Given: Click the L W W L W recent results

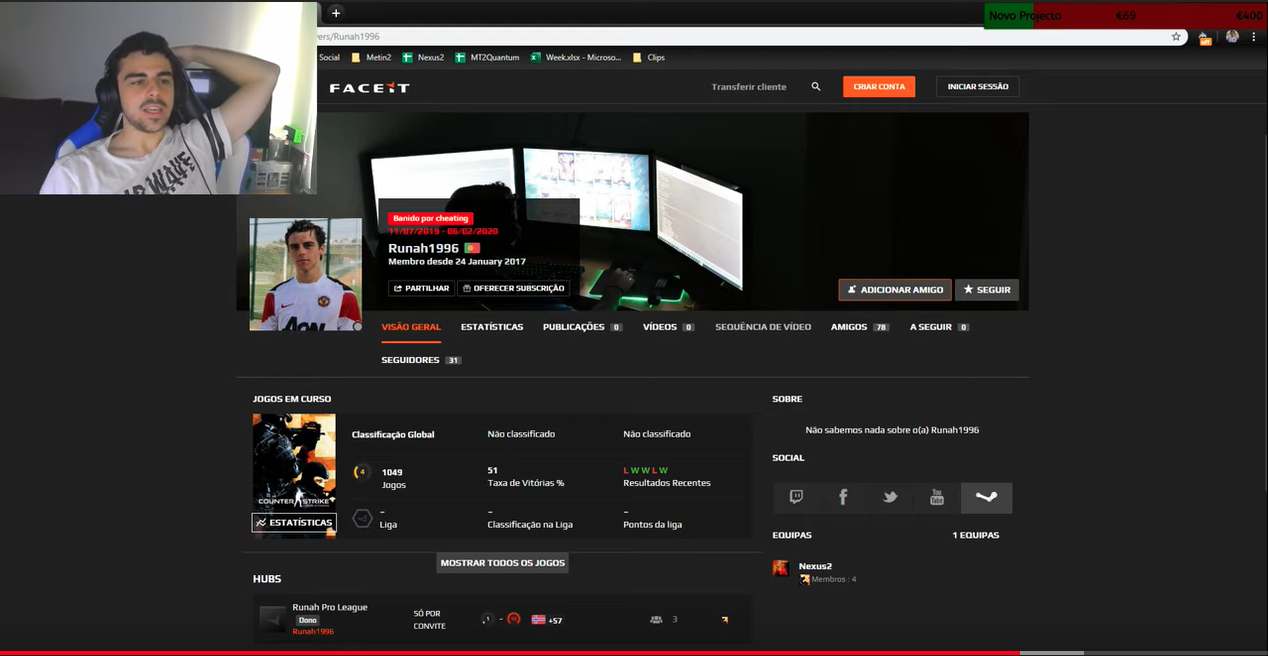Looking at the screenshot, I should click(x=645, y=470).
